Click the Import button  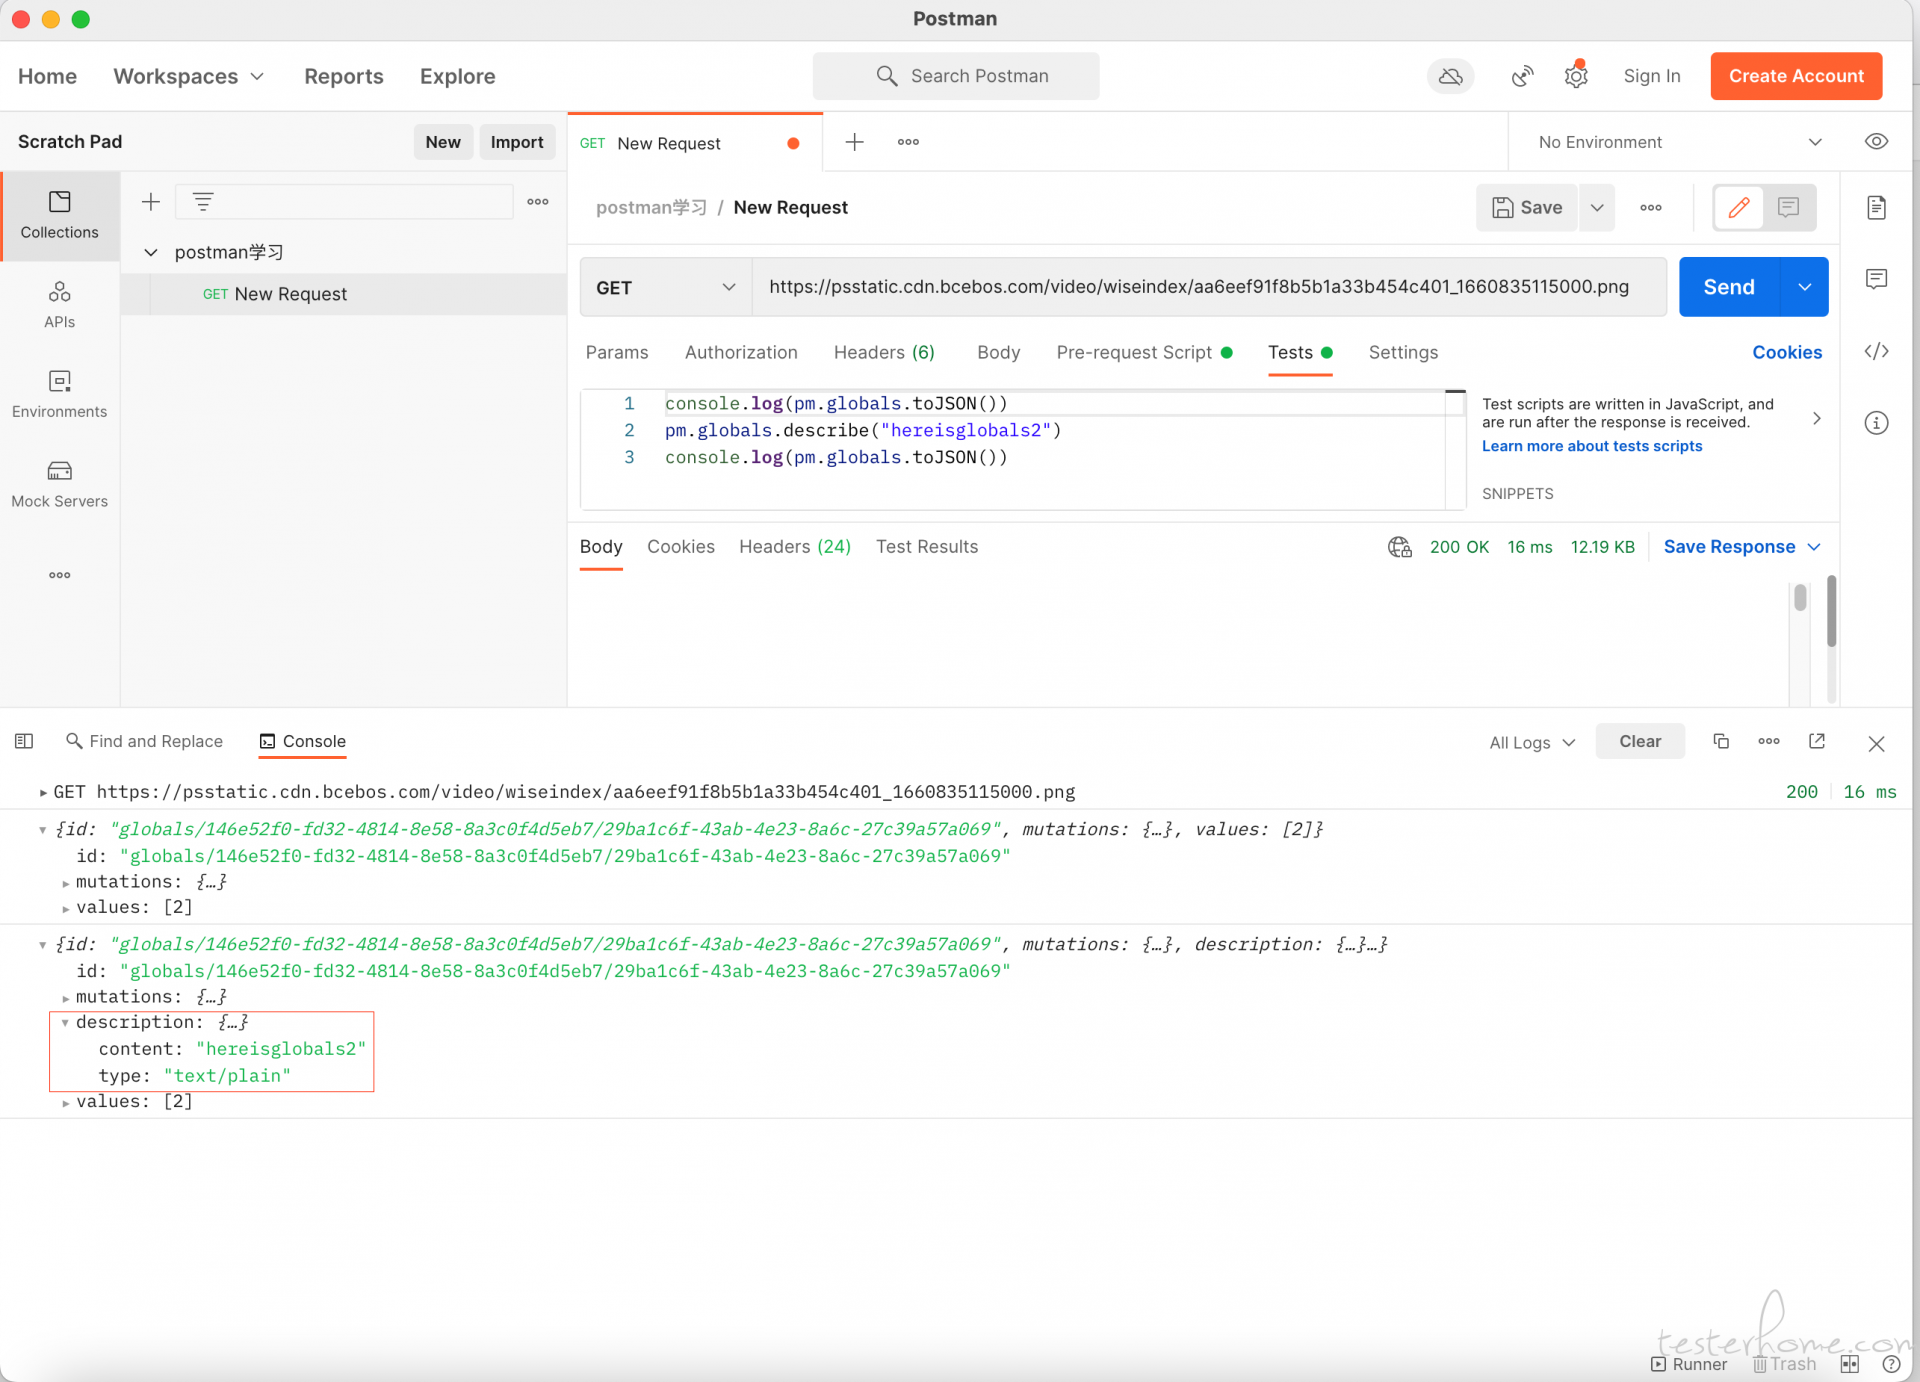(517, 142)
